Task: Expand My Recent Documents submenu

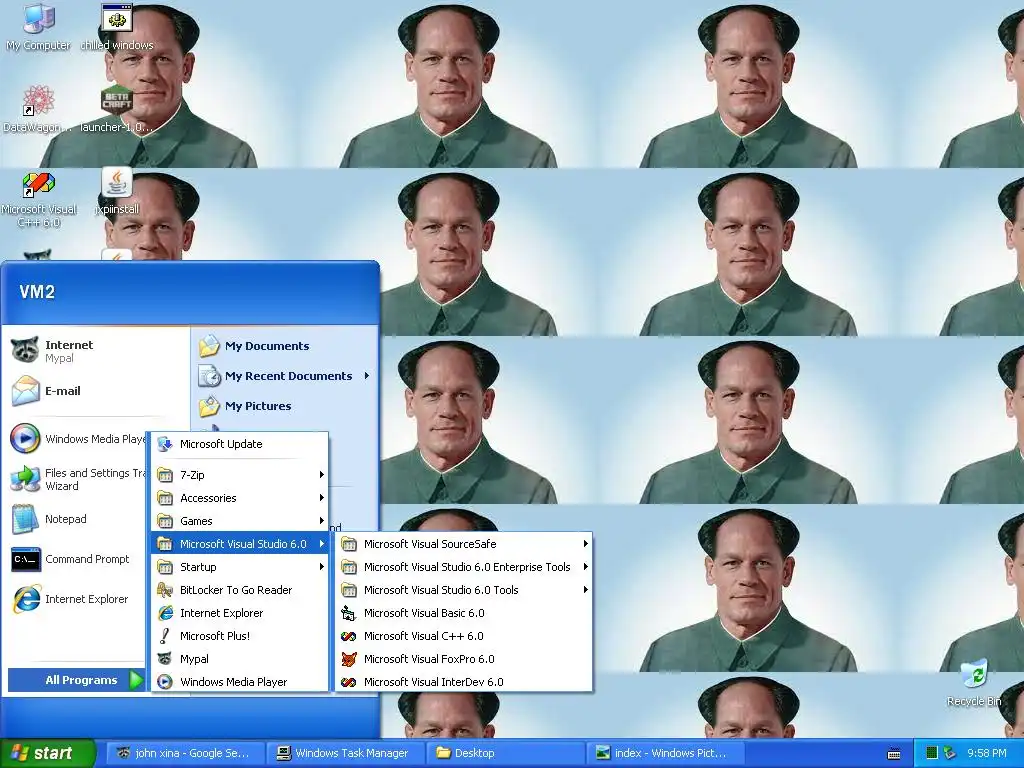Action: click(x=284, y=376)
